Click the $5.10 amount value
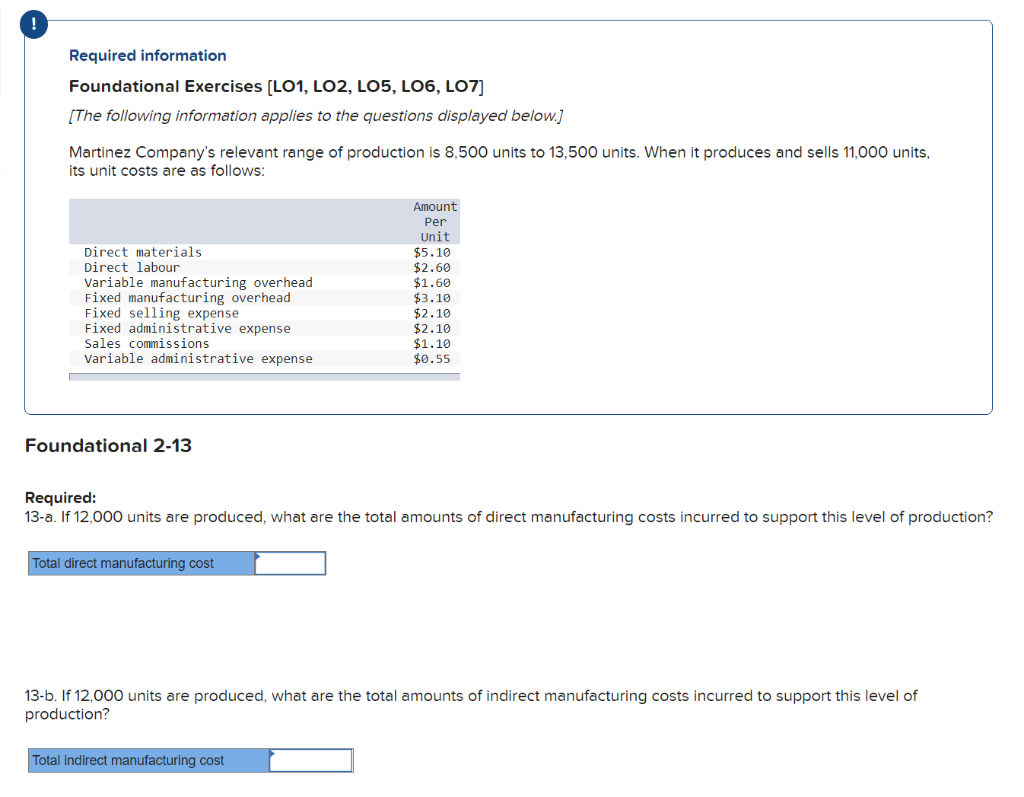 (432, 252)
